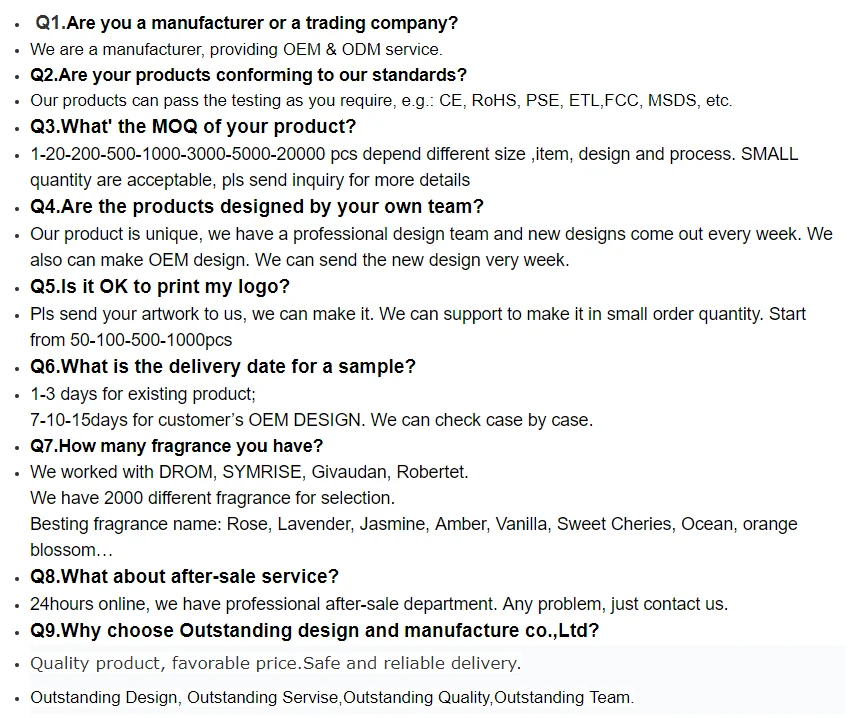Click the 'Quality product, favorable price' line
This screenshot has width=863, height=718.
point(275,664)
